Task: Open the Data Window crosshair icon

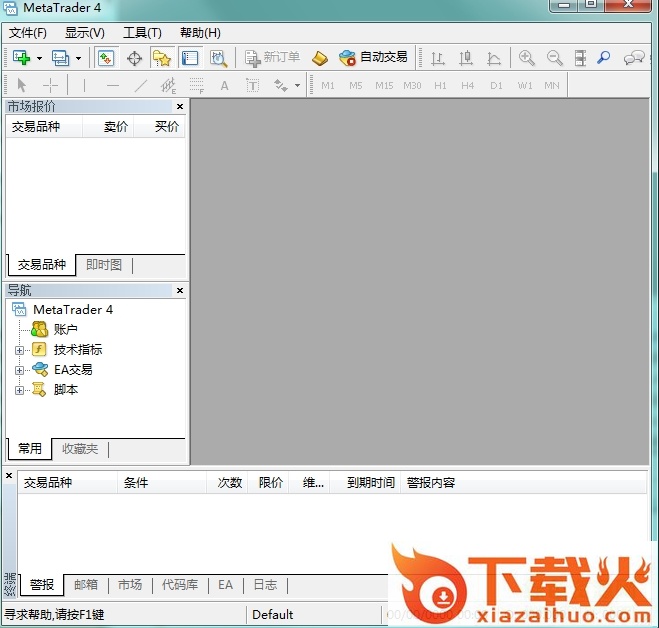Action: coord(134,58)
